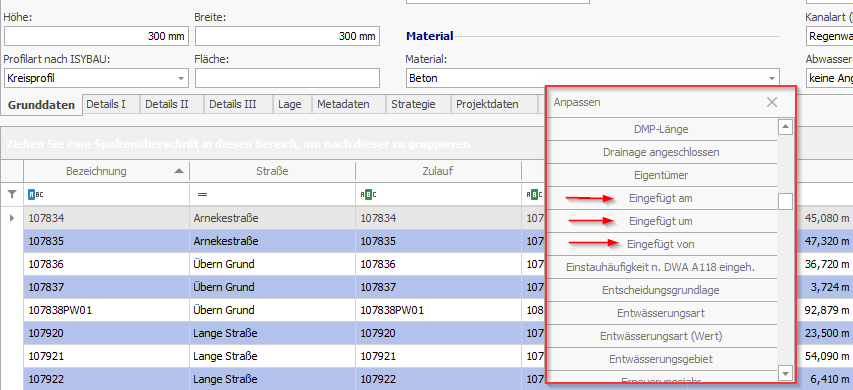Switch to the Details III tab
Screen dimensions: 853x390
(238, 104)
